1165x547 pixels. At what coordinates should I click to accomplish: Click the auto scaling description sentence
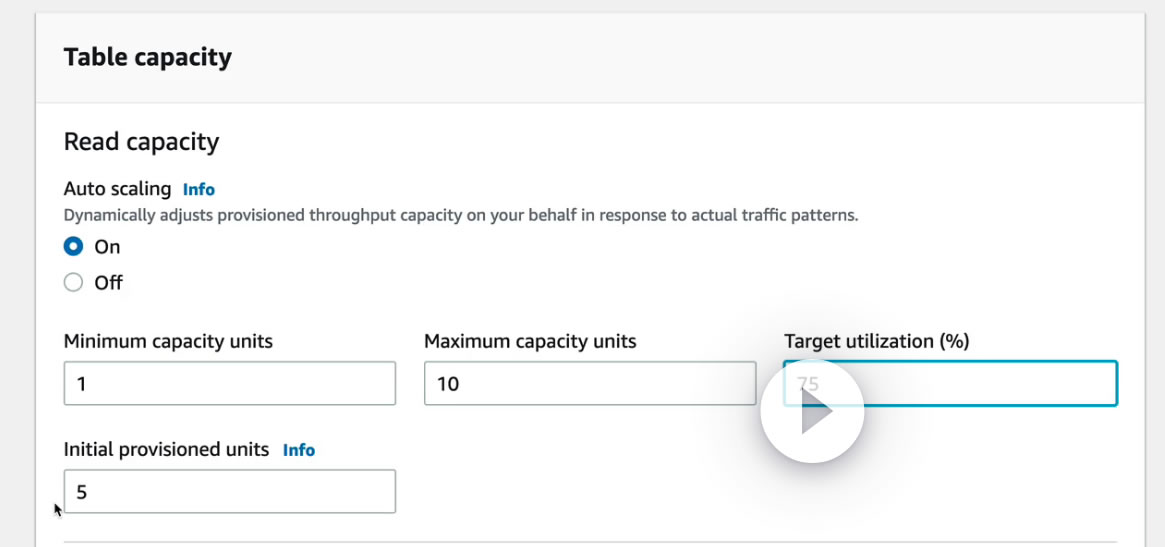tap(460, 215)
